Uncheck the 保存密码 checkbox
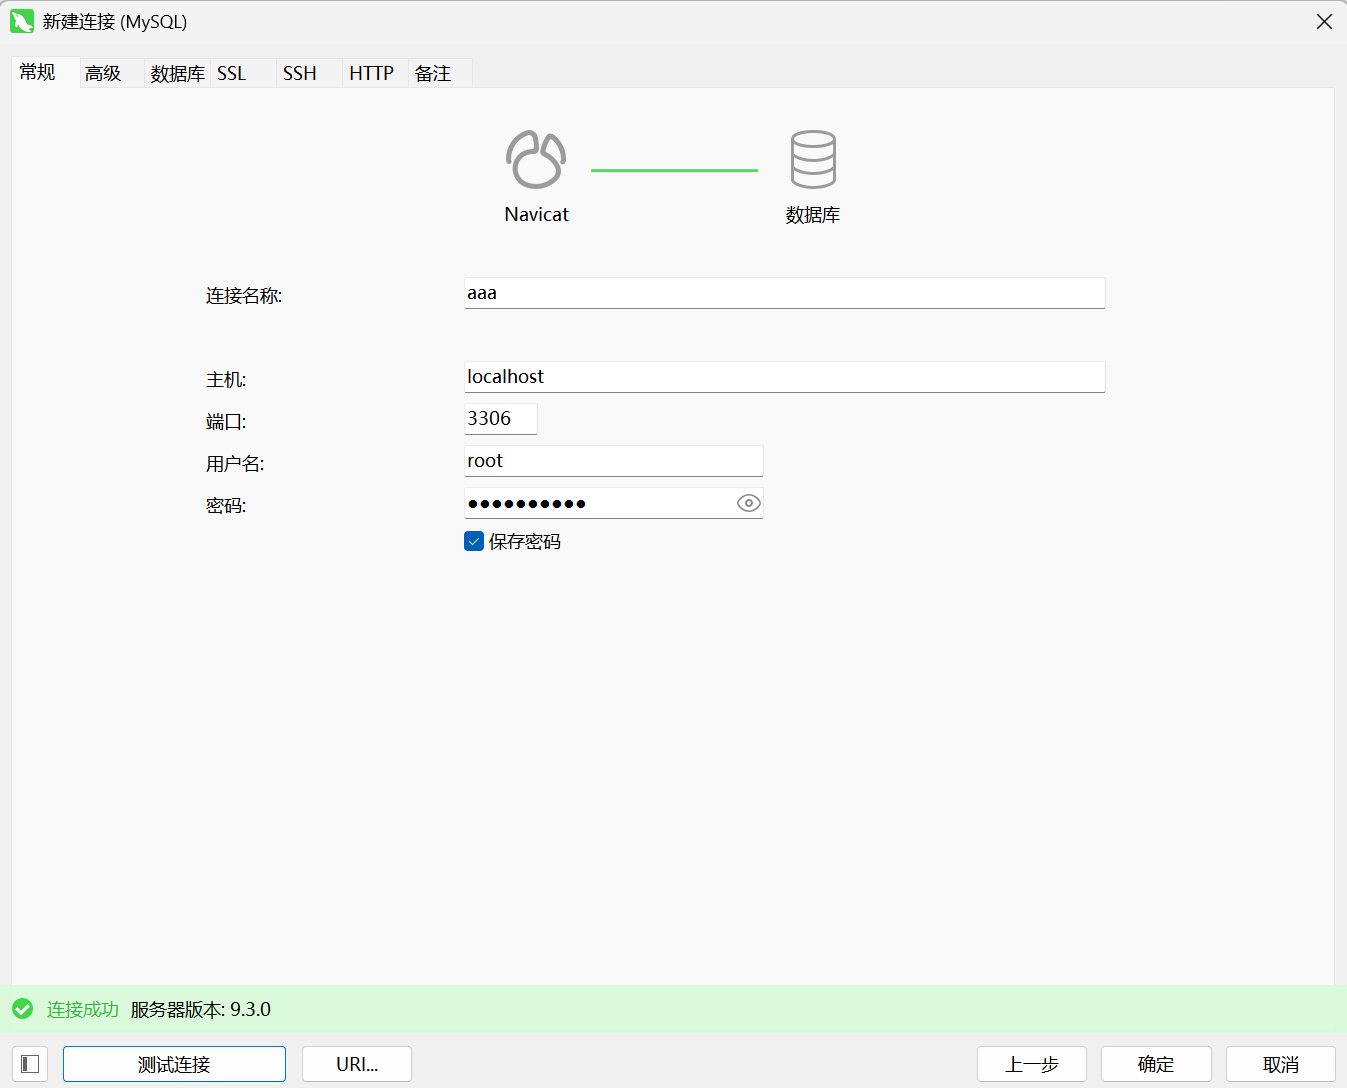Image resolution: width=1347 pixels, height=1088 pixels. 474,541
